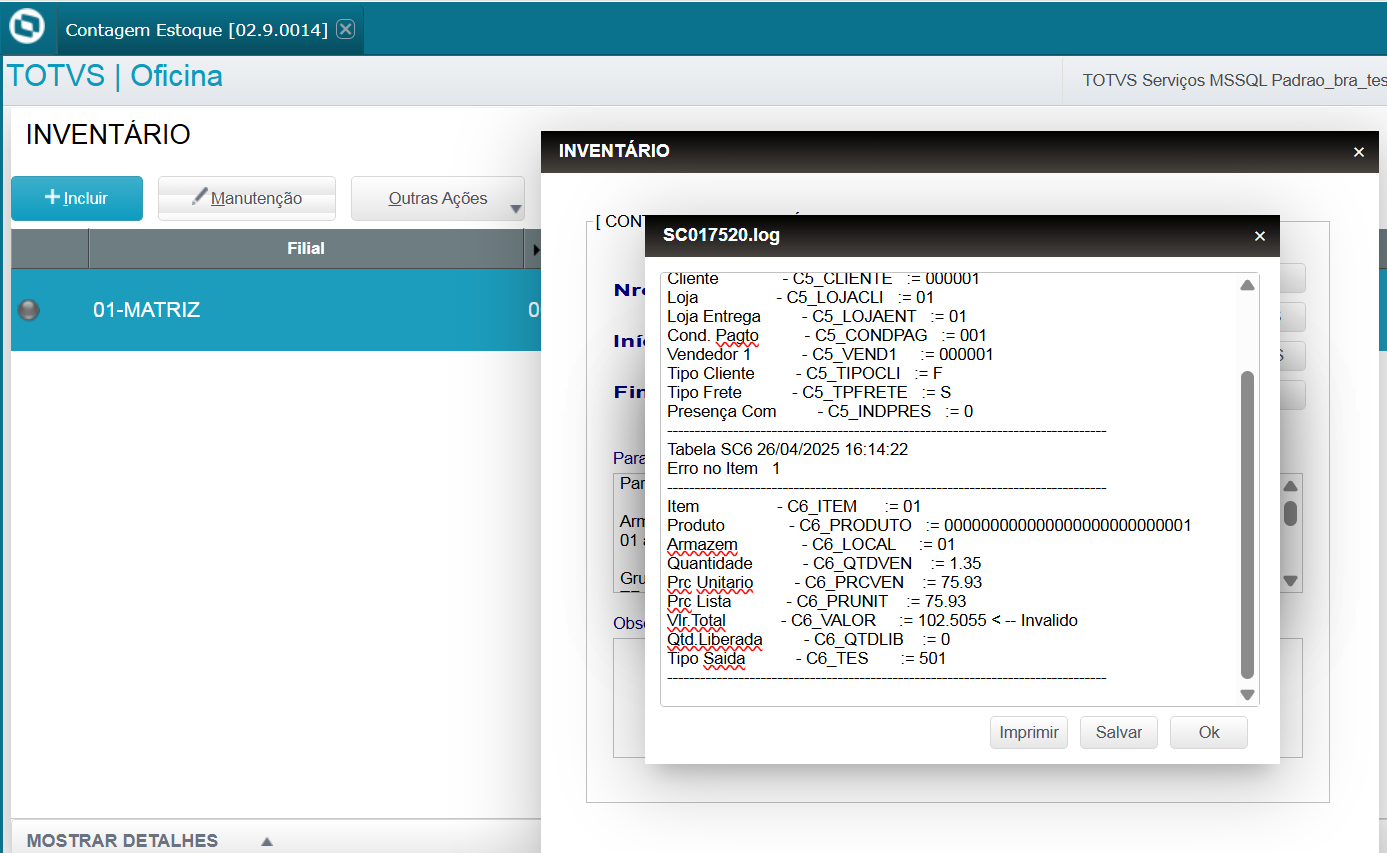Confirm the log dialog with Ok
The height and width of the screenshot is (853, 1387).
coord(1209,732)
